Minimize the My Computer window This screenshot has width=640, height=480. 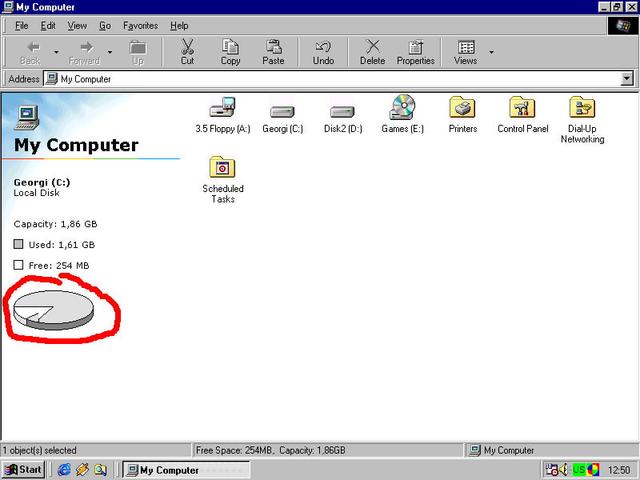point(605,7)
